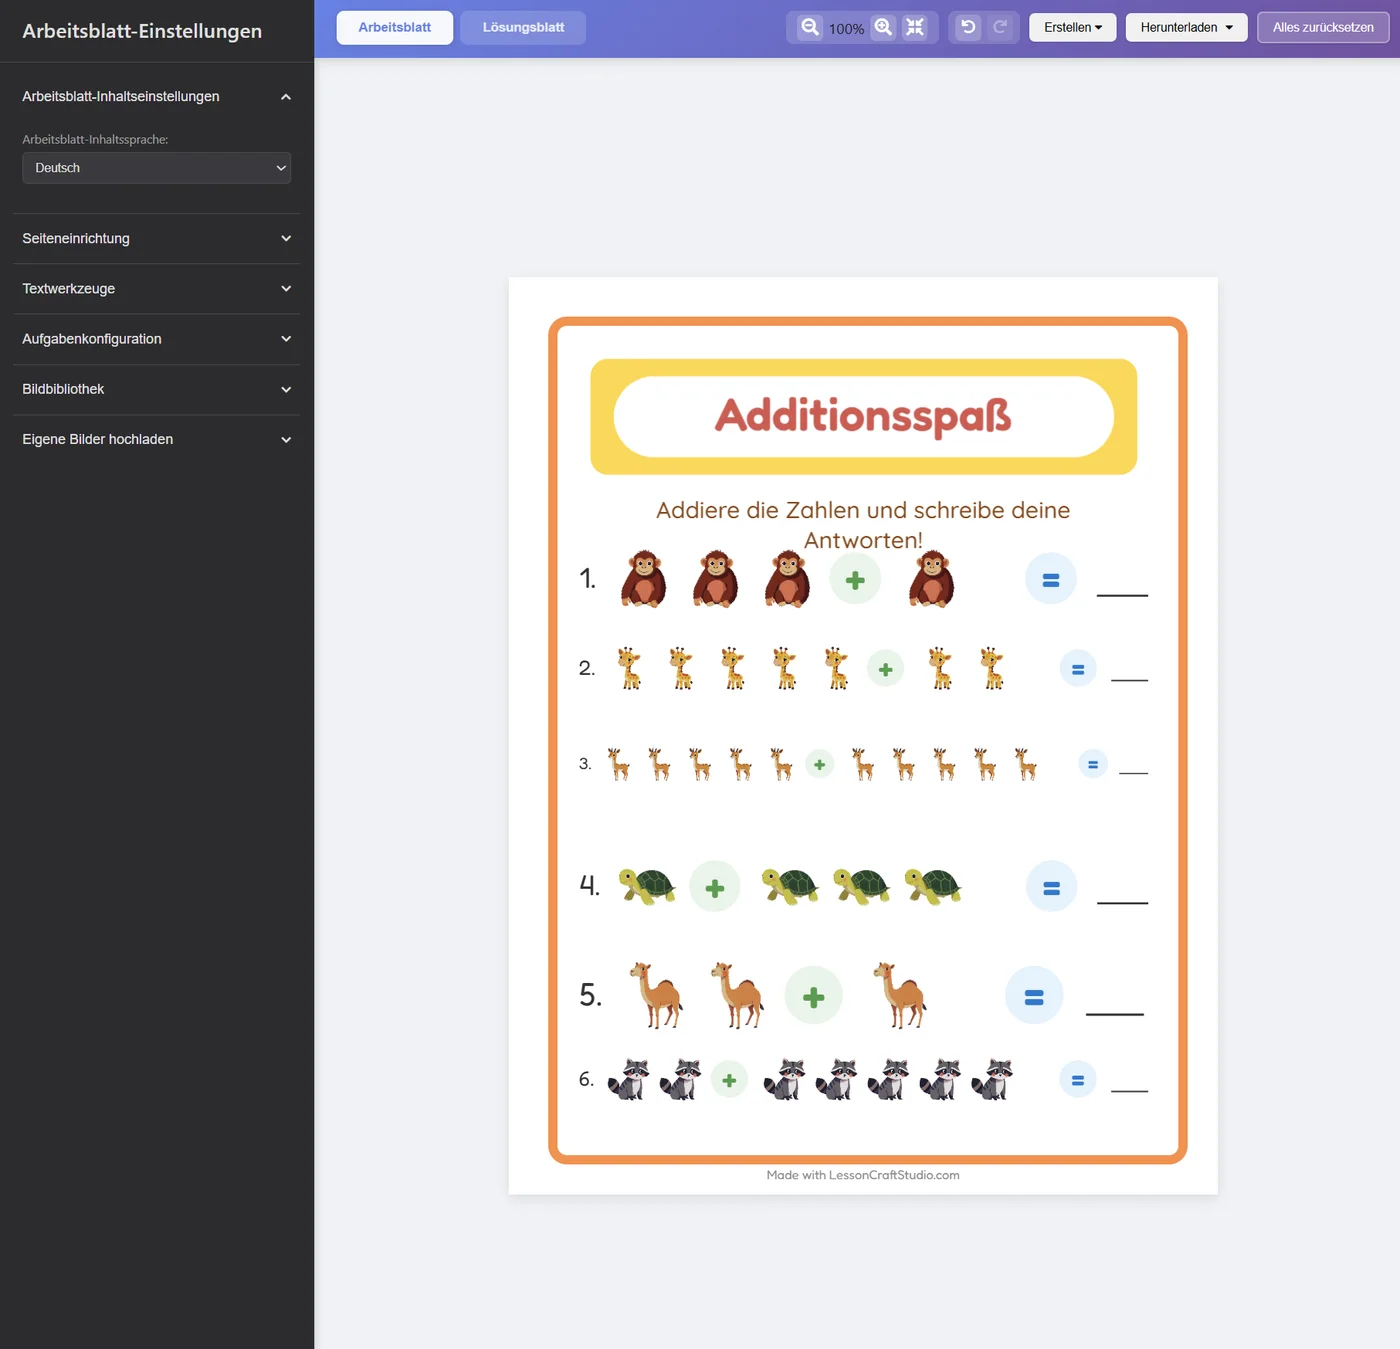Screen dimensions: 1400x1349
Task: Open the Herunterladen dropdown menu
Action: pos(1187,27)
